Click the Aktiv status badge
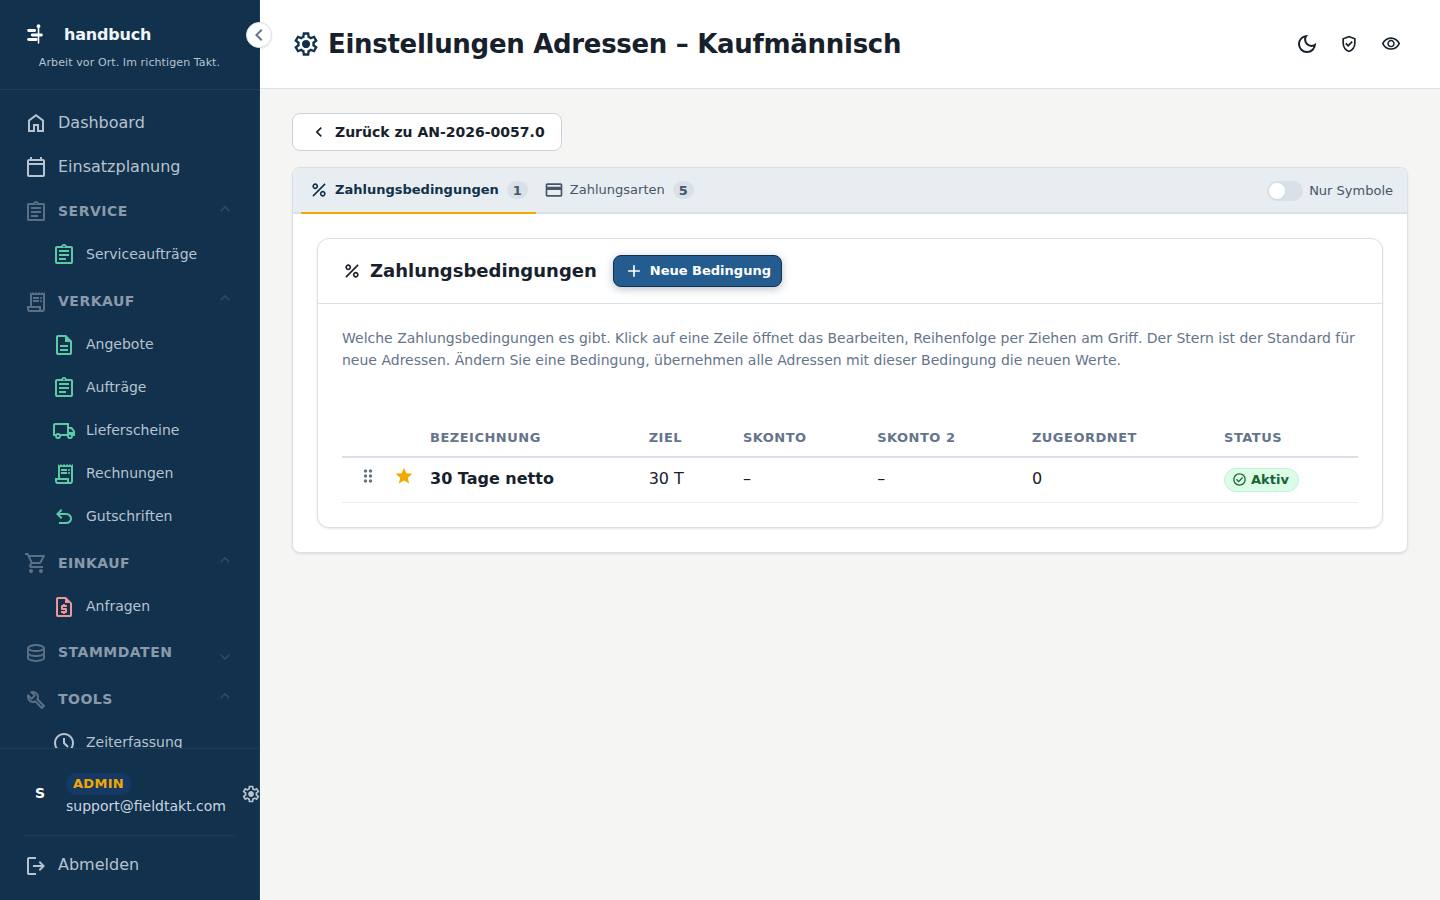Image resolution: width=1440 pixels, height=900 pixels. 1261,480
